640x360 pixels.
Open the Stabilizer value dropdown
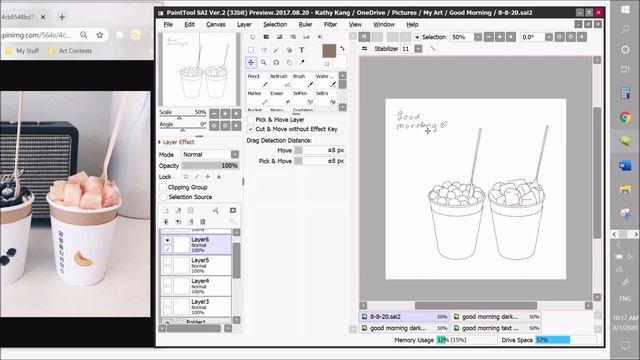[x=418, y=49]
